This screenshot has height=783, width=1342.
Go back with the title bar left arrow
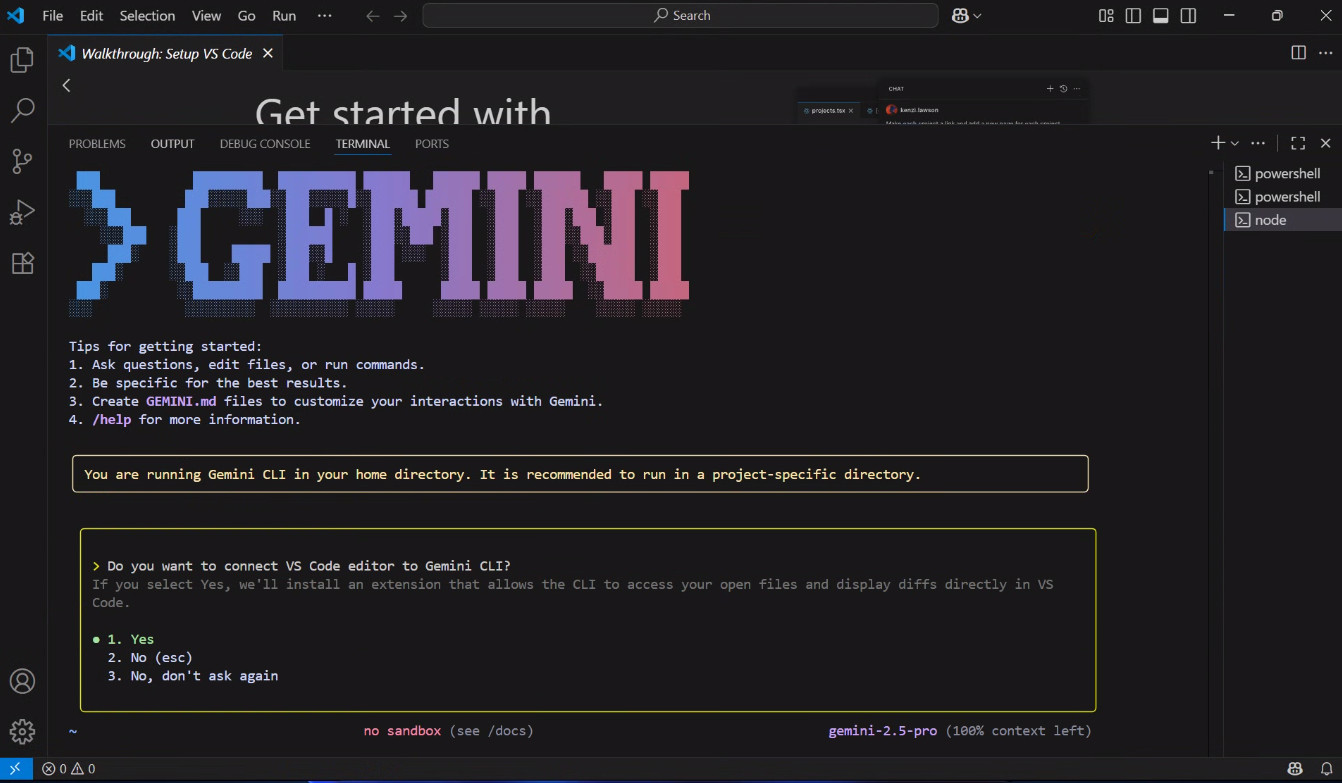pyautogui.click(x=372, y=16)
